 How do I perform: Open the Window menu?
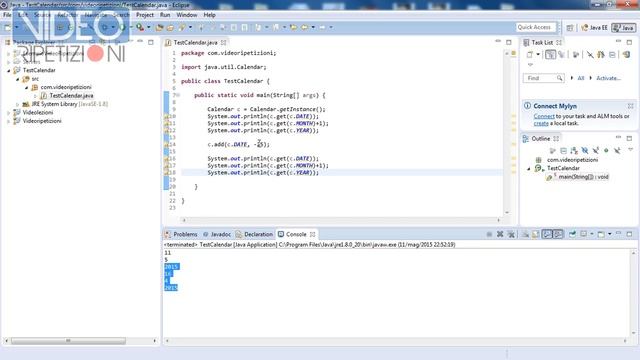click(187, 15)
